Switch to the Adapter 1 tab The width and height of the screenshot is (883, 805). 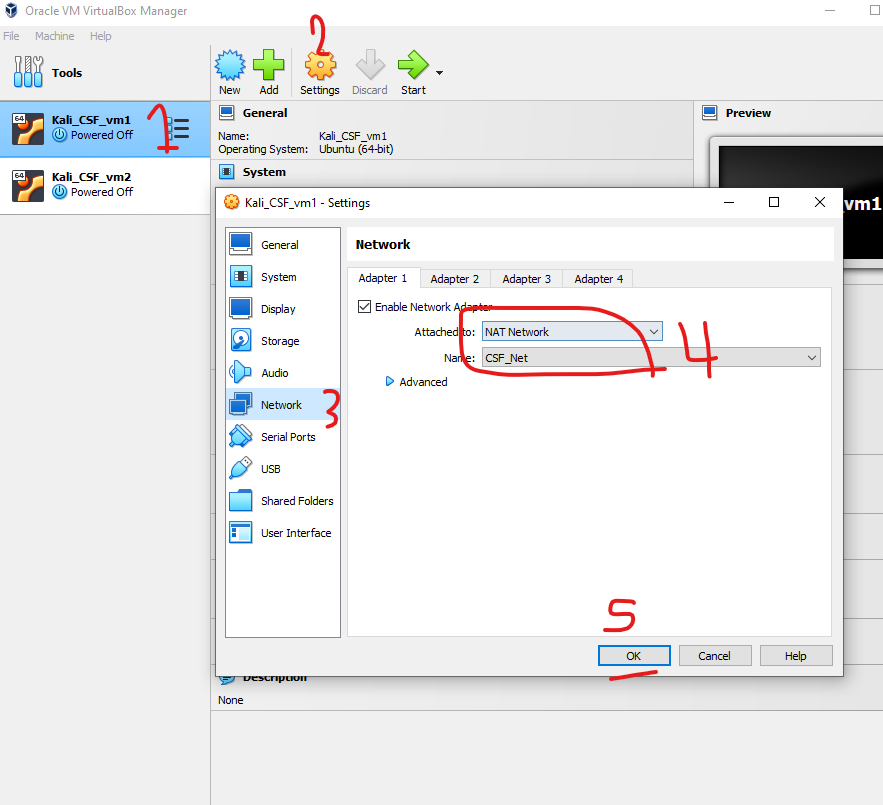pos(383,278)
